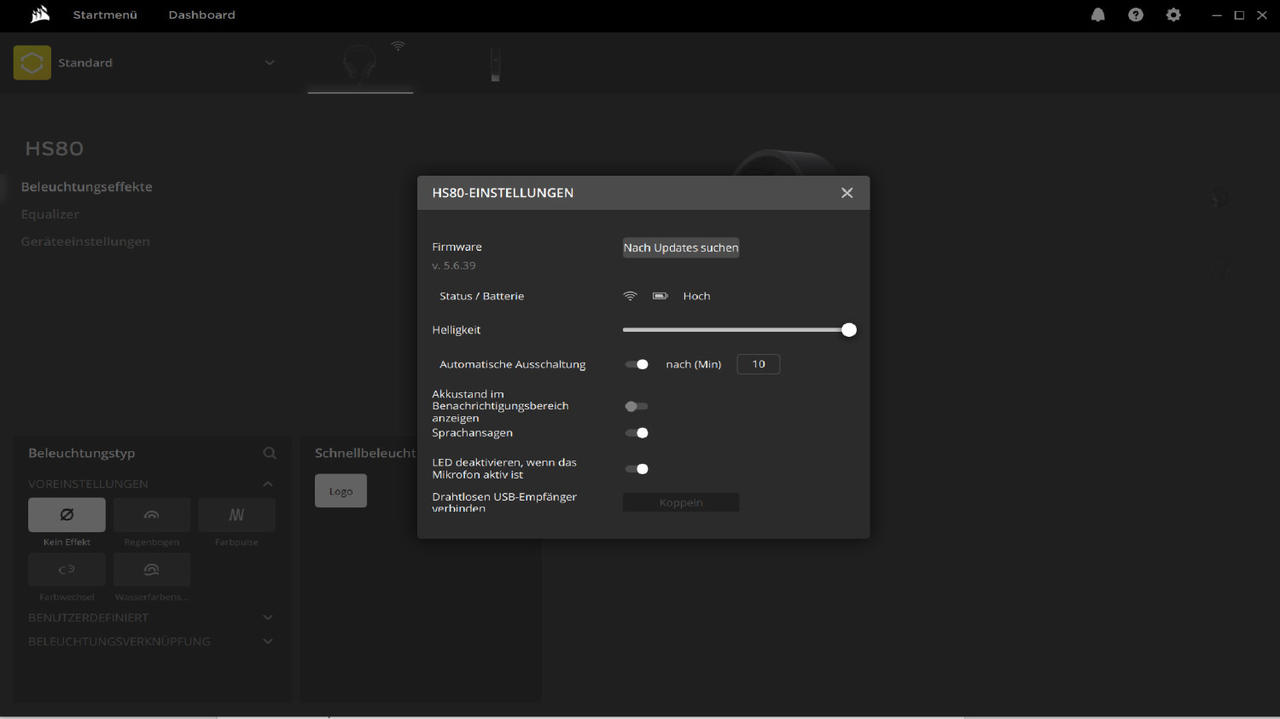Toggle Automatische Ausschaltung switch

click(637, 365)
